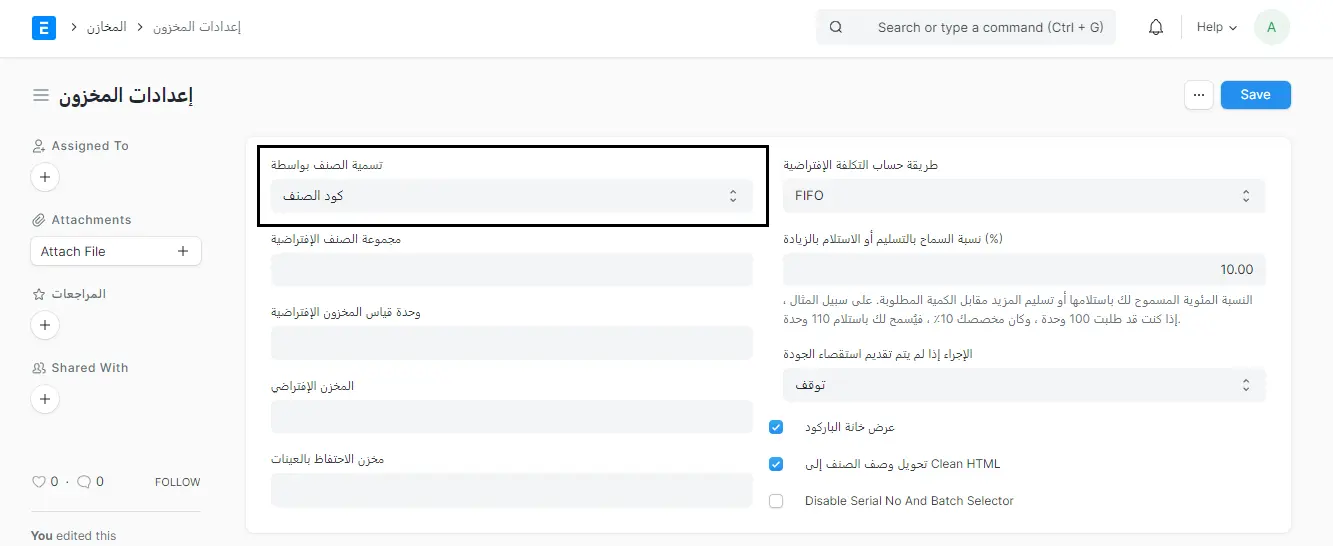Click the FOLLOW link
1333x546 pixels.
coord(177,482)
